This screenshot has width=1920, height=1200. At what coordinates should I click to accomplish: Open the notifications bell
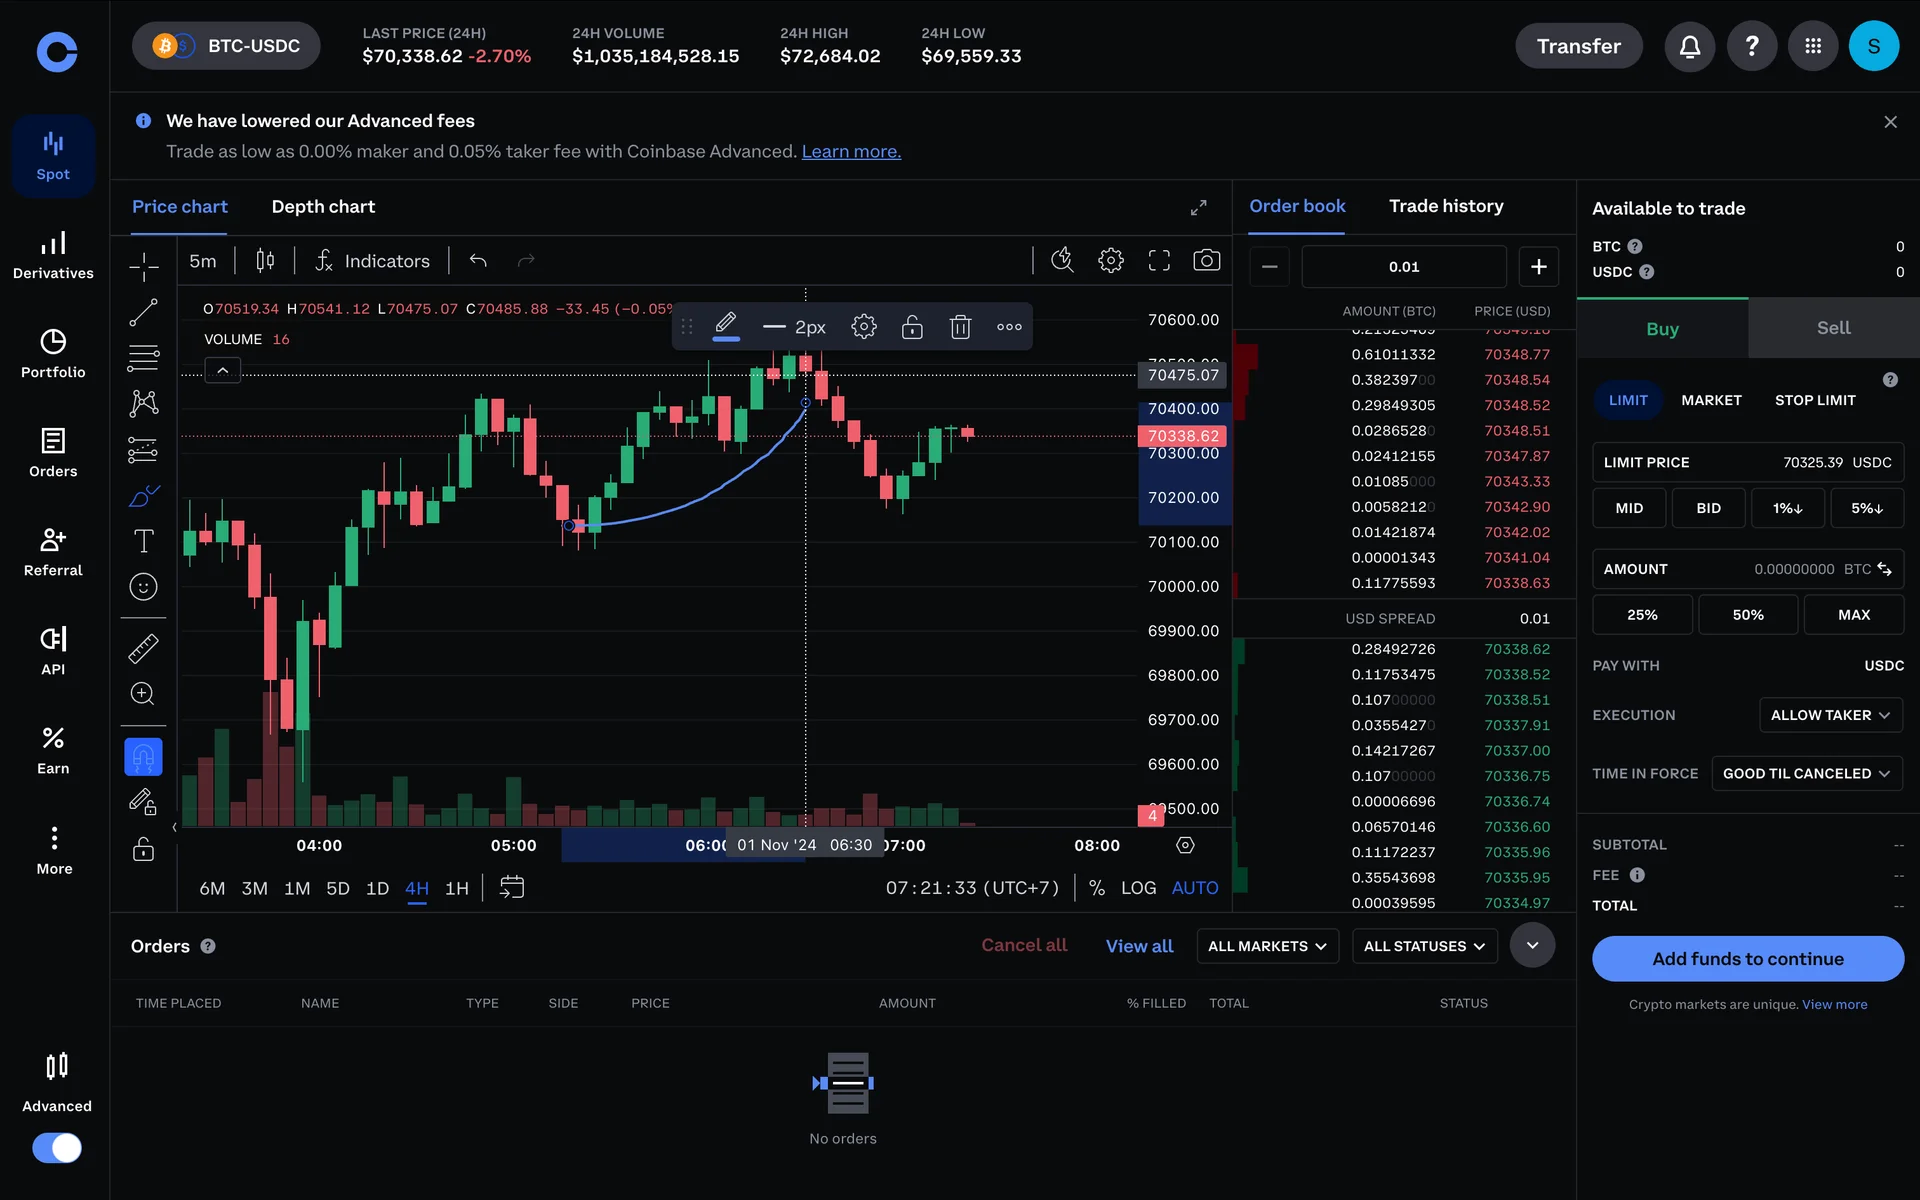[x=1689, y=46]
